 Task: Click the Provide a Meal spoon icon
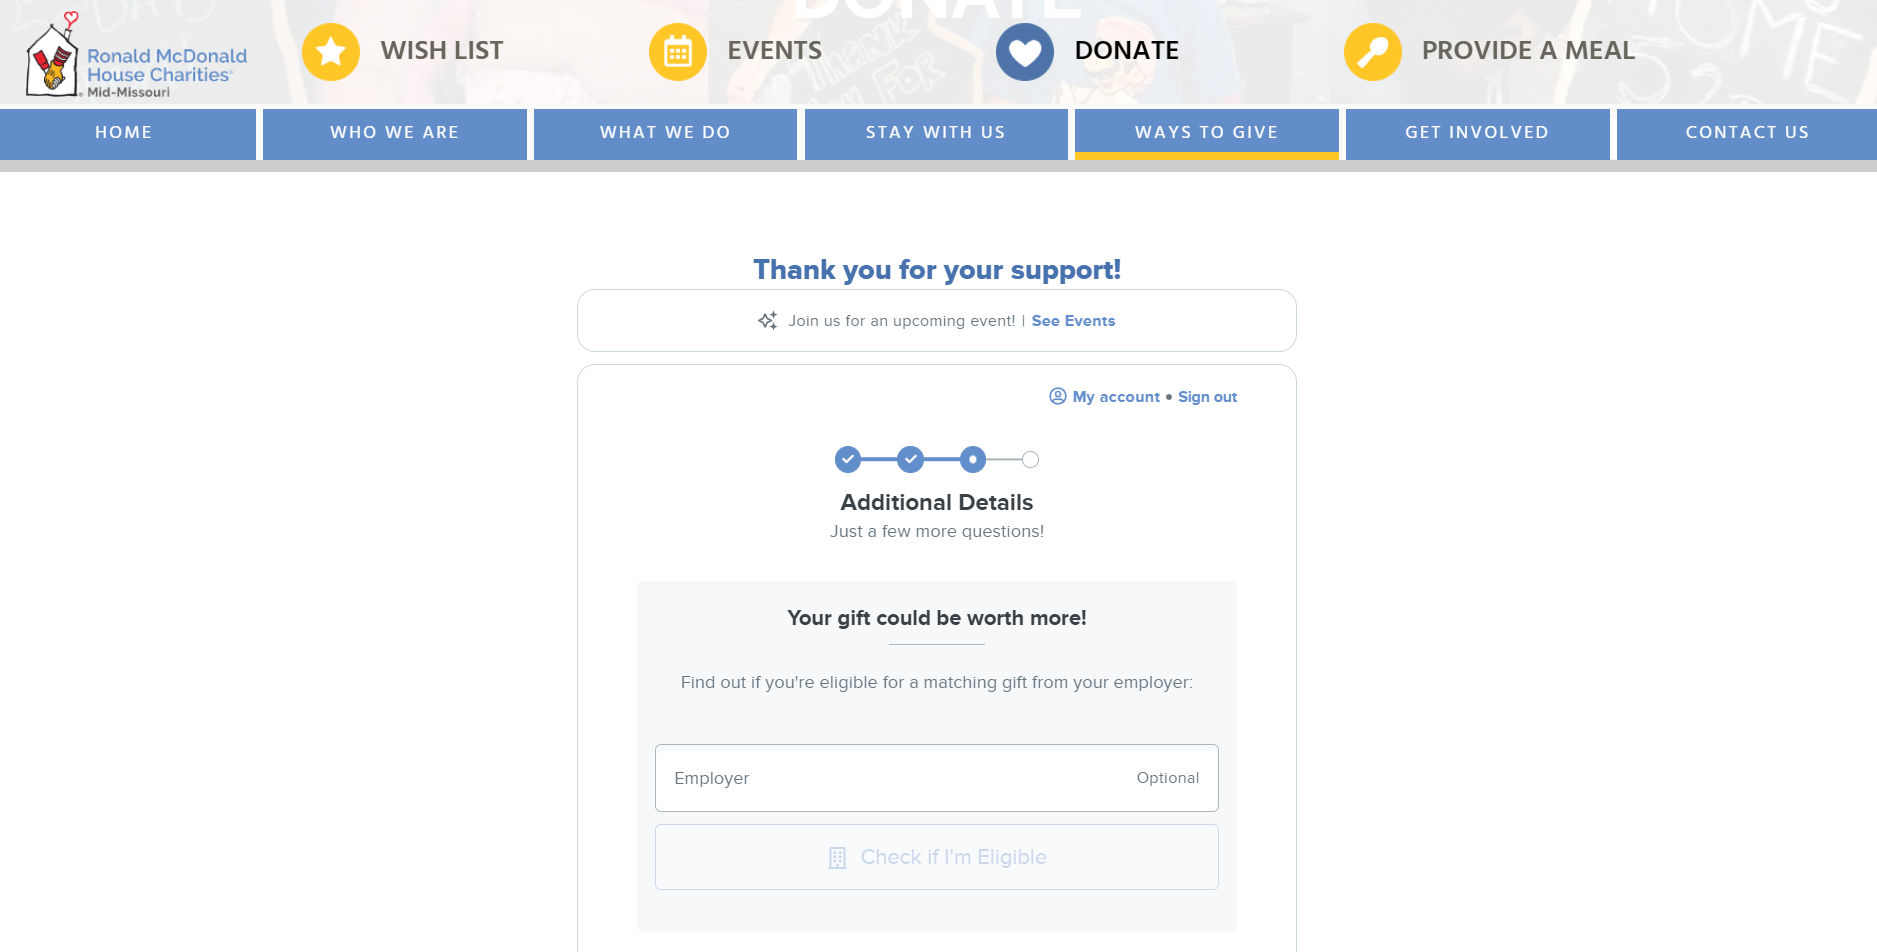click(1373, 52)
